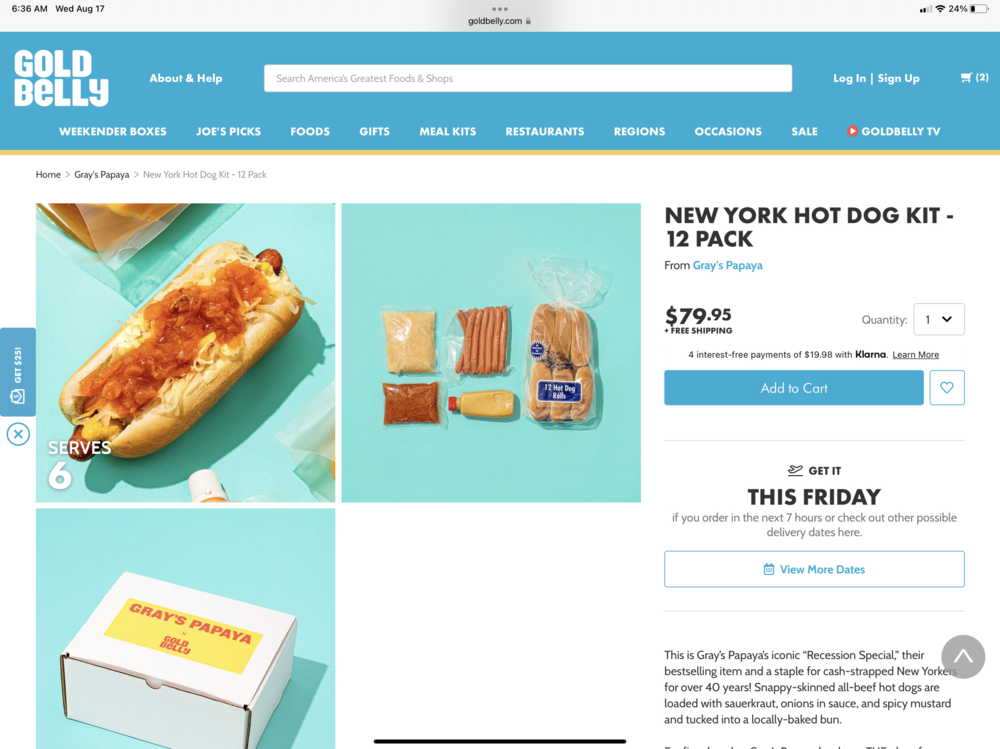Open the hot dog kit contents photo
The width and height of the screenshot is (1000, 749).
[x=491, y=353]
